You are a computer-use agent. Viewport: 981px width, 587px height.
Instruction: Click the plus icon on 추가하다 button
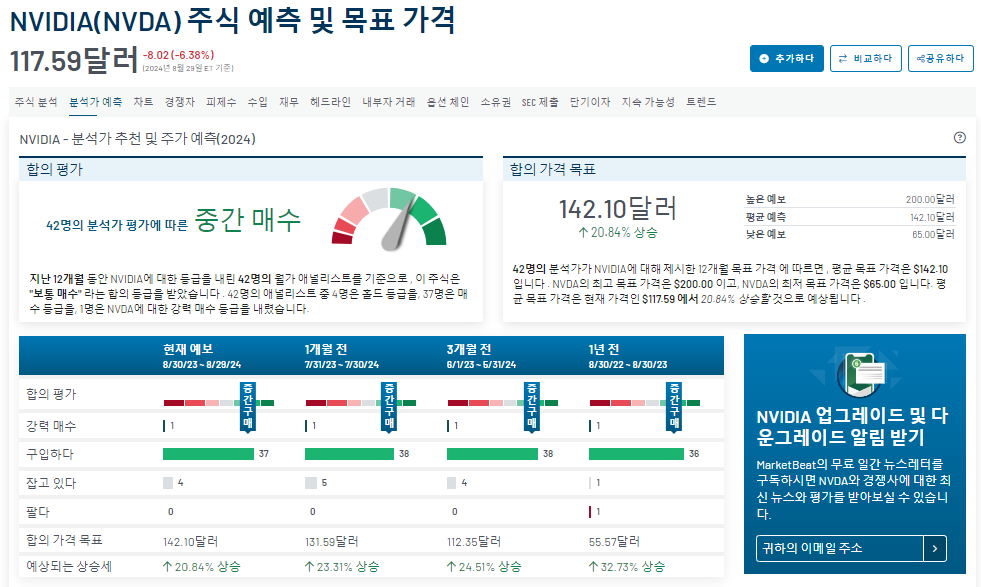click(x=764, y=58)
